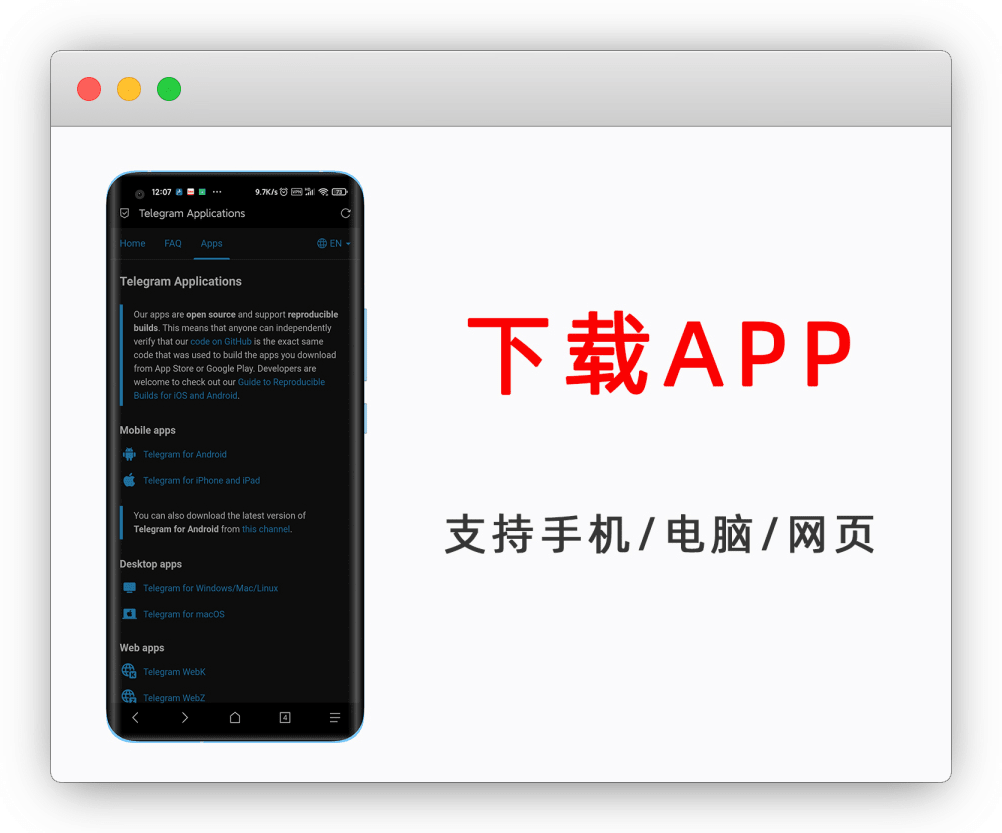Image resolution: width=1002 pixels, height=833 pixels.
Task: Go to browser home icon
Action: (x=235, y=718)
